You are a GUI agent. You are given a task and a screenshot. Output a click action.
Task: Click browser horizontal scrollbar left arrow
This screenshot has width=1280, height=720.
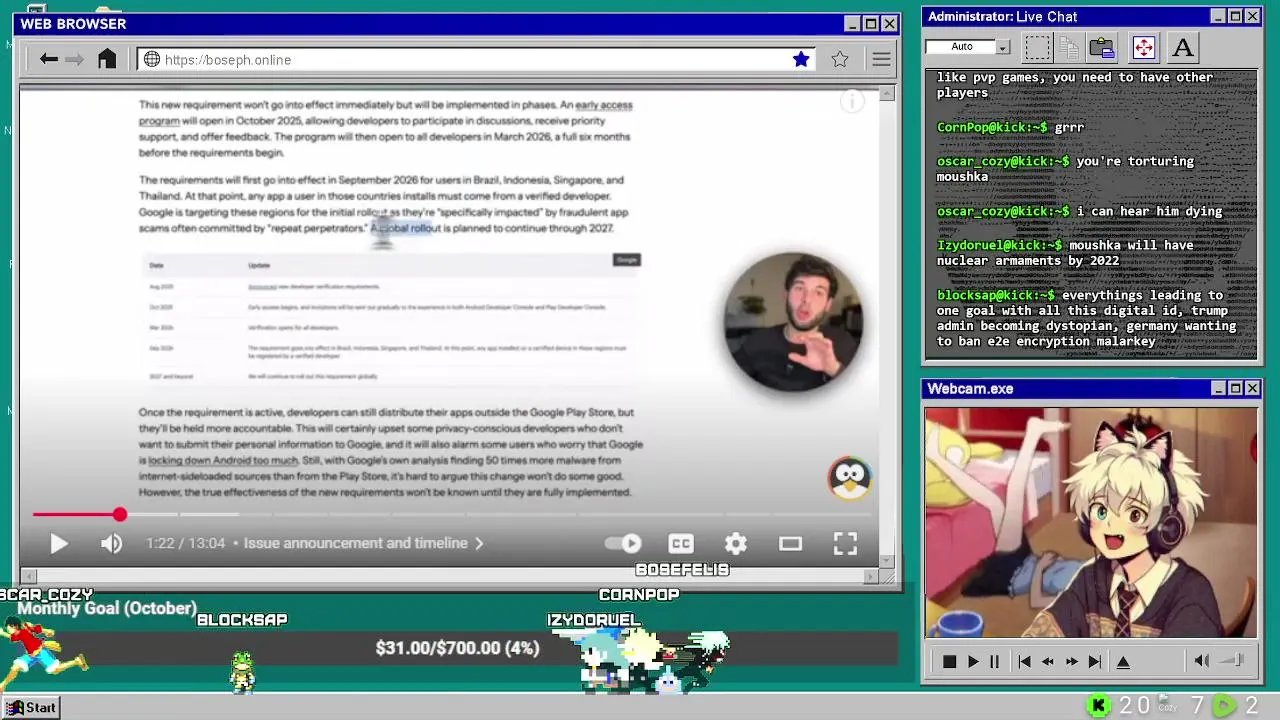tap(27, 576)
